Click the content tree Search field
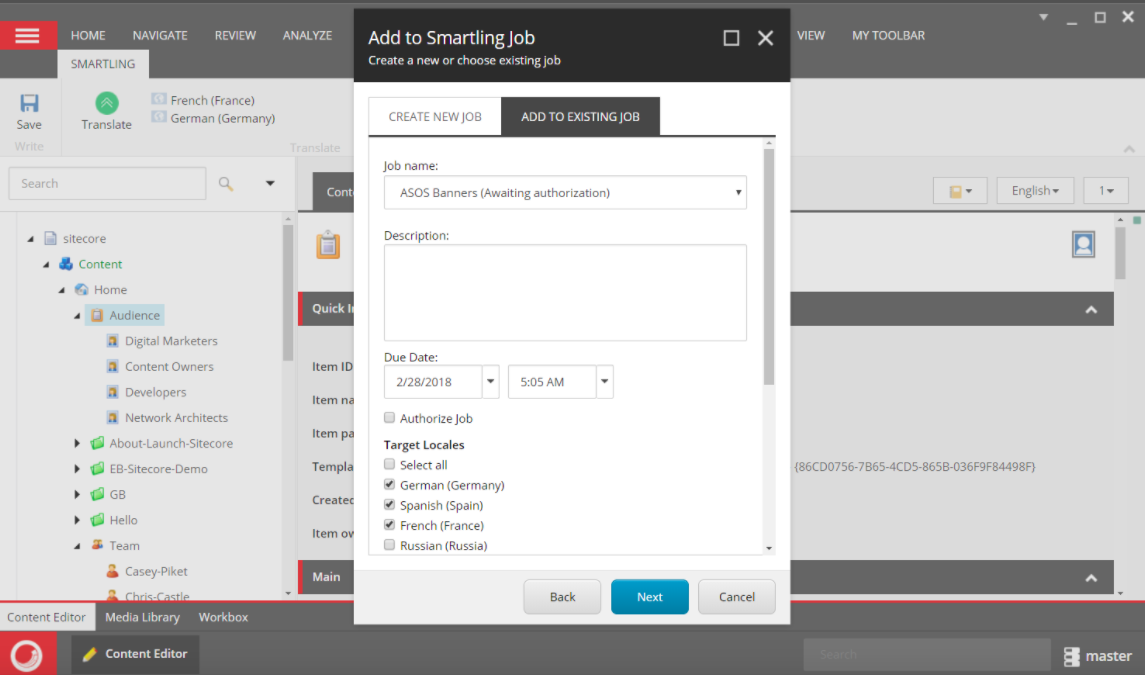The height and width of the screenshot is (675, 1145). tap(107, 183)
